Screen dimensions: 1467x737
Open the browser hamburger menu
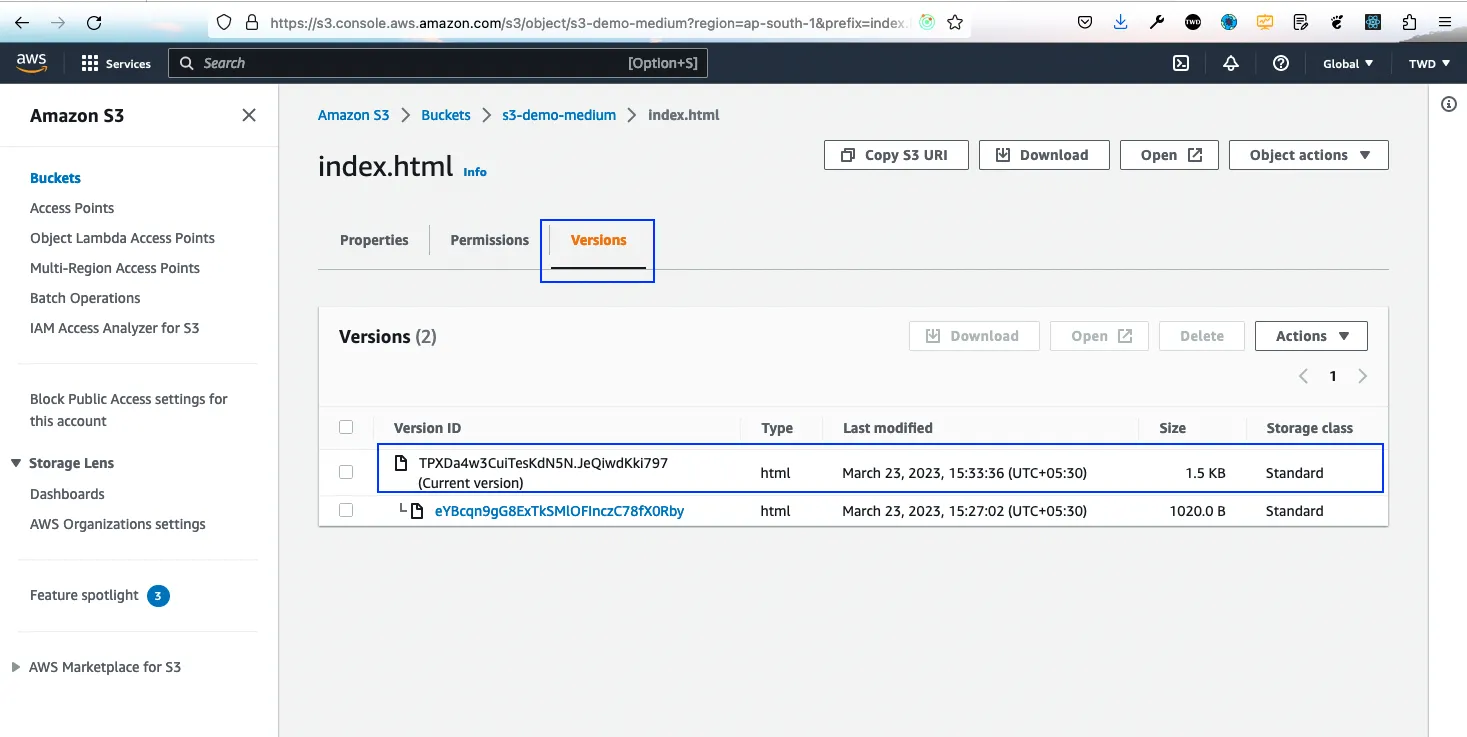1444,22
